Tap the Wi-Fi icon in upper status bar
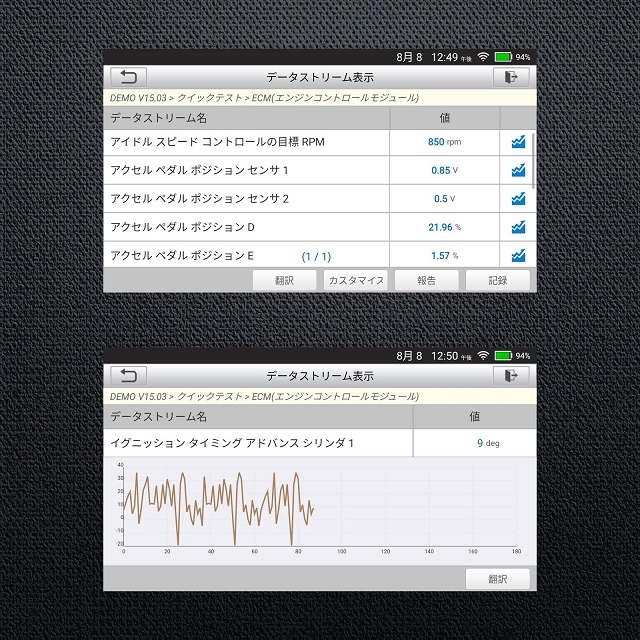640x640 pixels. pos(482,57)
